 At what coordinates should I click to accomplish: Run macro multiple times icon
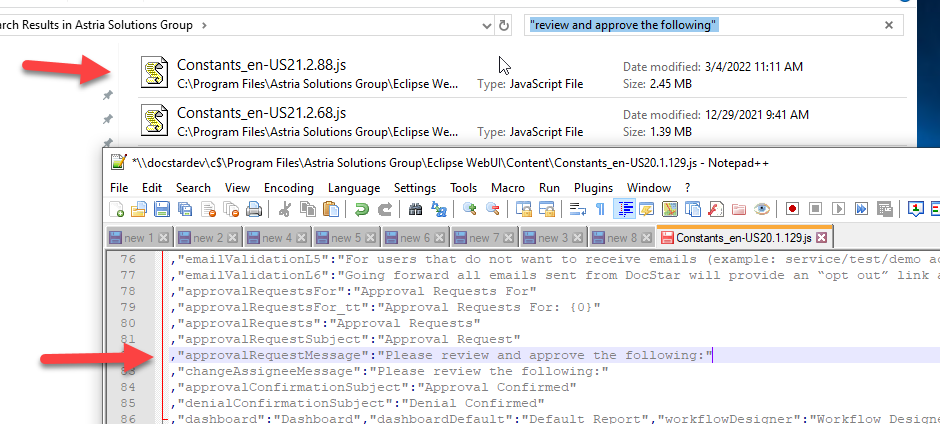point(861,209)
